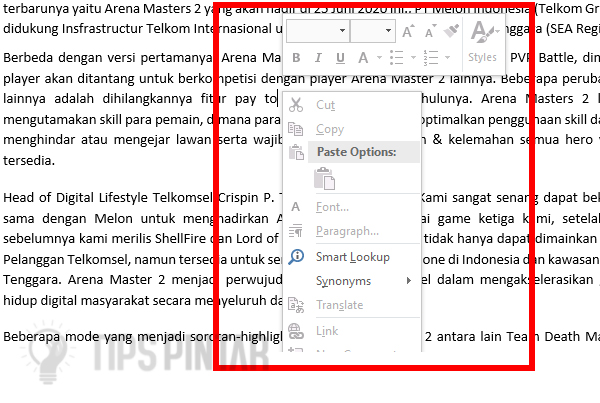Select the Format Painter brush icon

pos(452,31)
